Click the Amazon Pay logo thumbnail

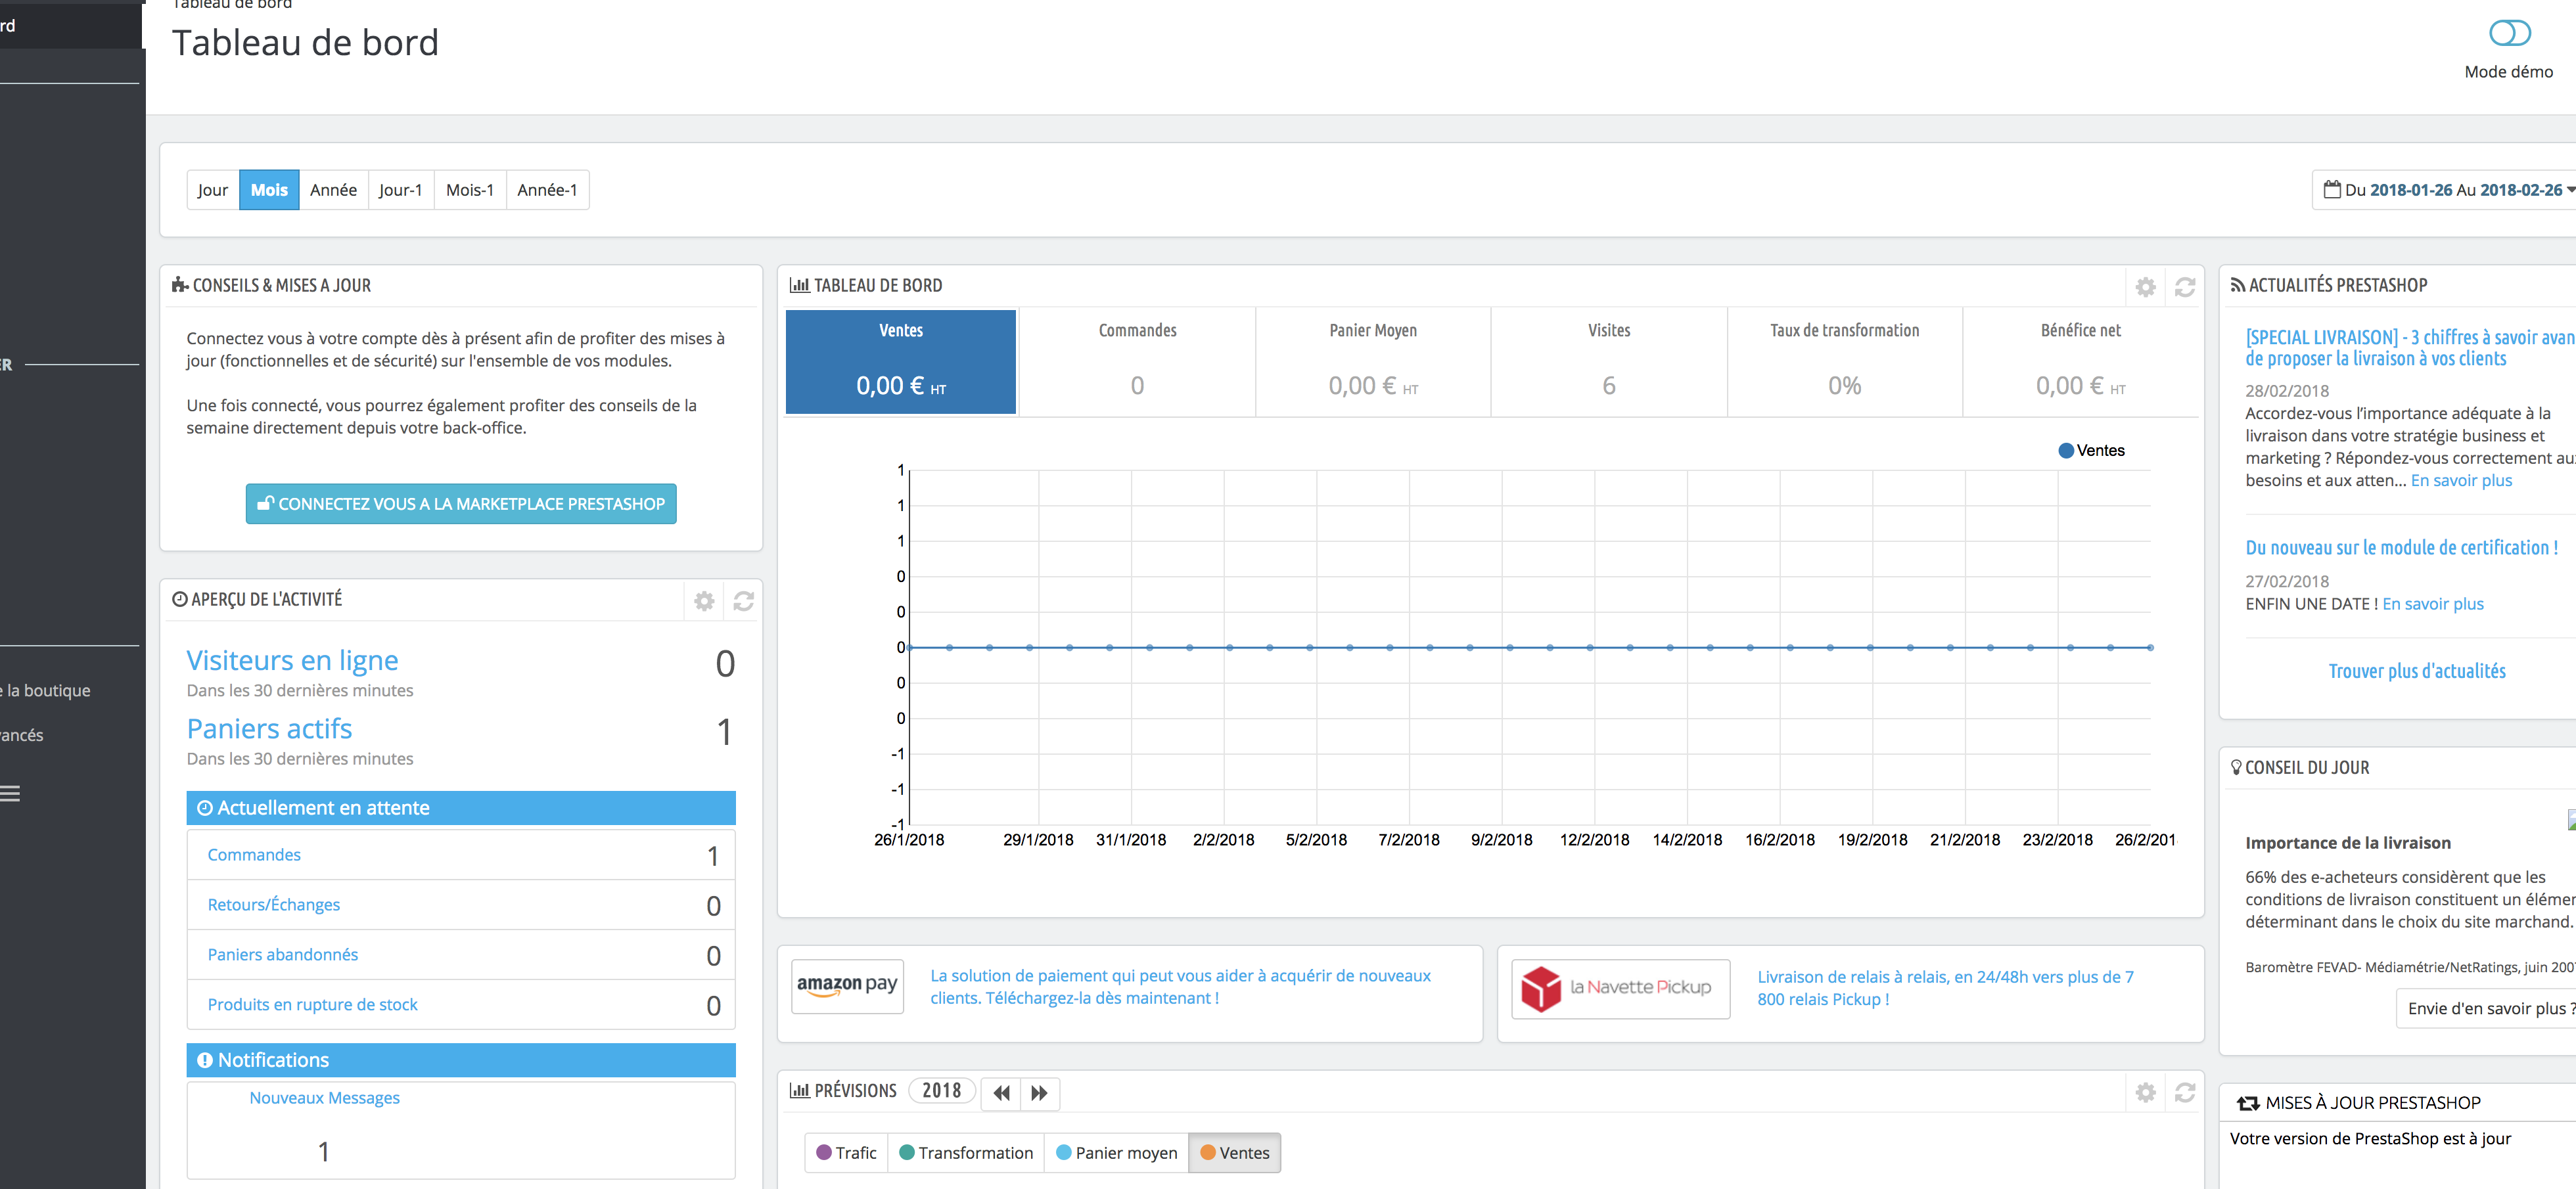[847, 986]
